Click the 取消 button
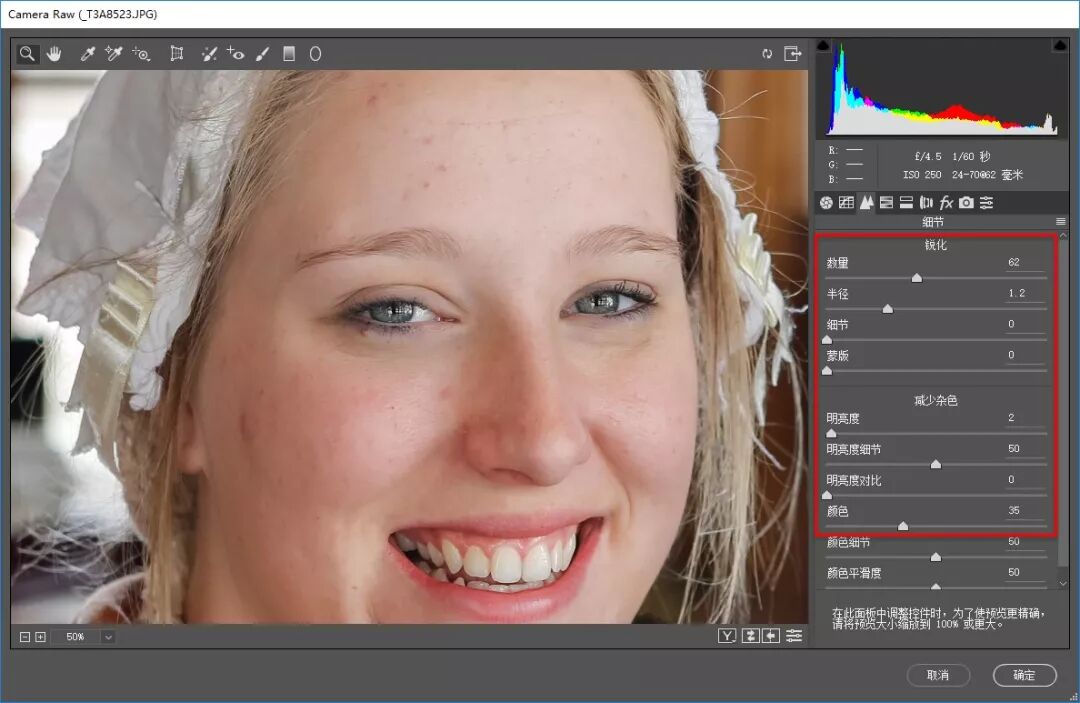 [938, 675]
